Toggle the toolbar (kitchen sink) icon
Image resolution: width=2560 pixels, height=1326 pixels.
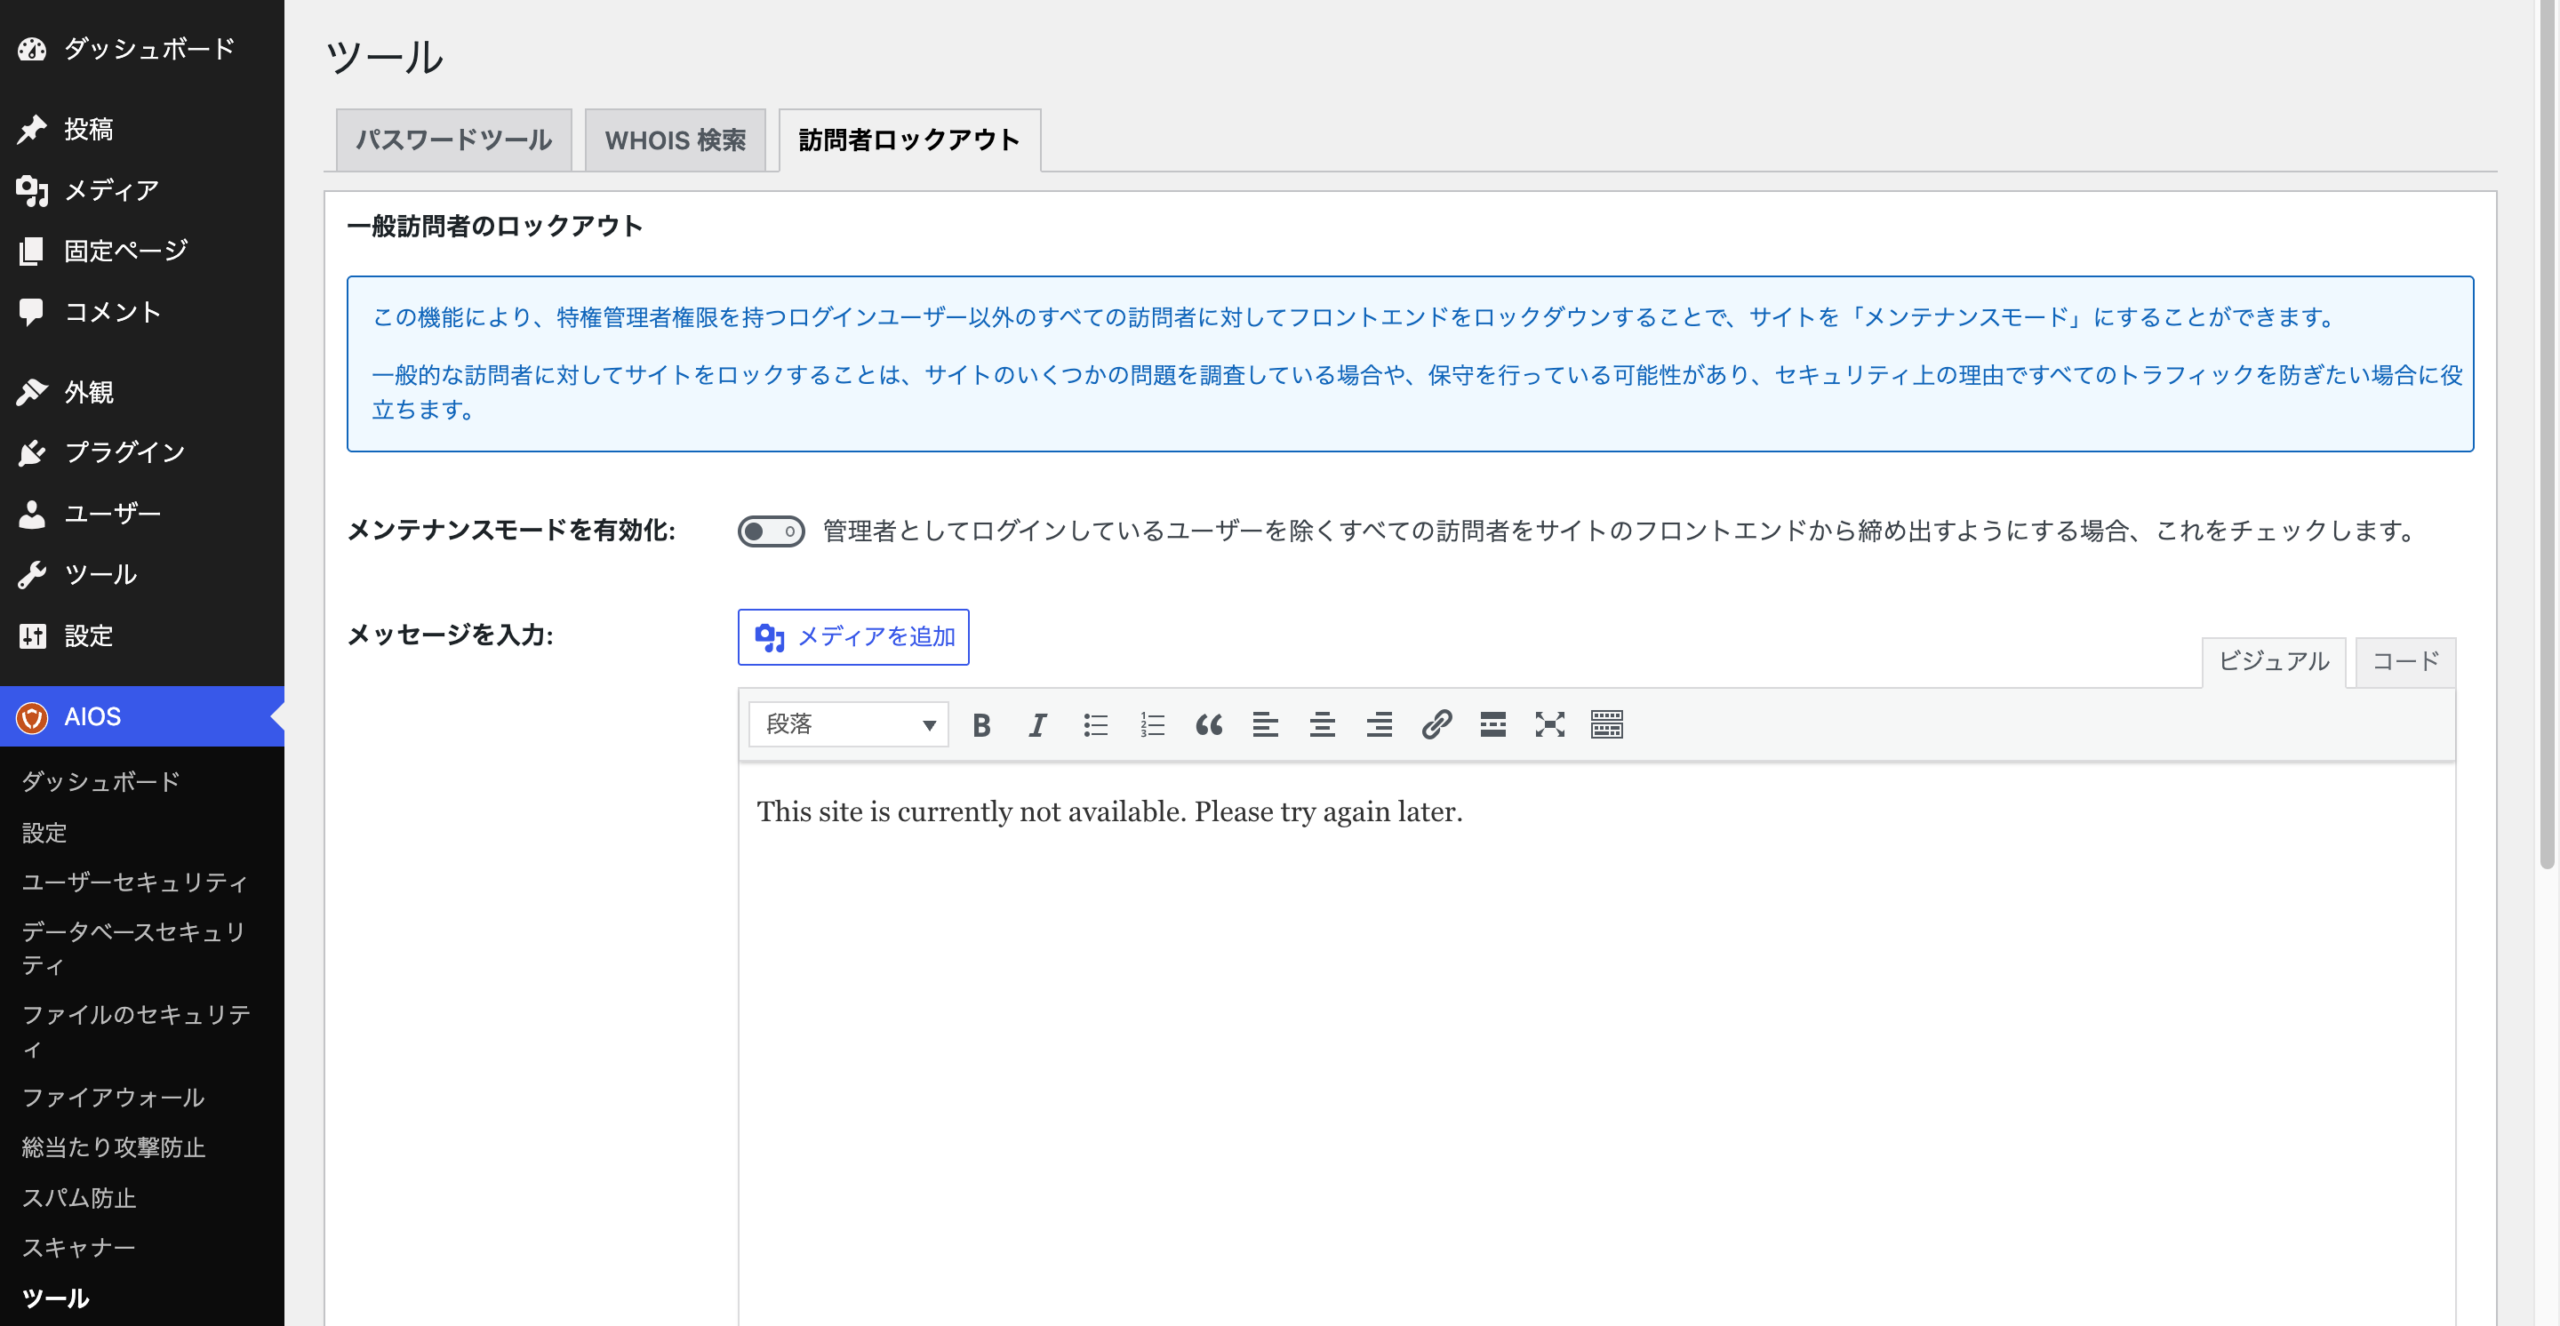[x=1607, y=725]
